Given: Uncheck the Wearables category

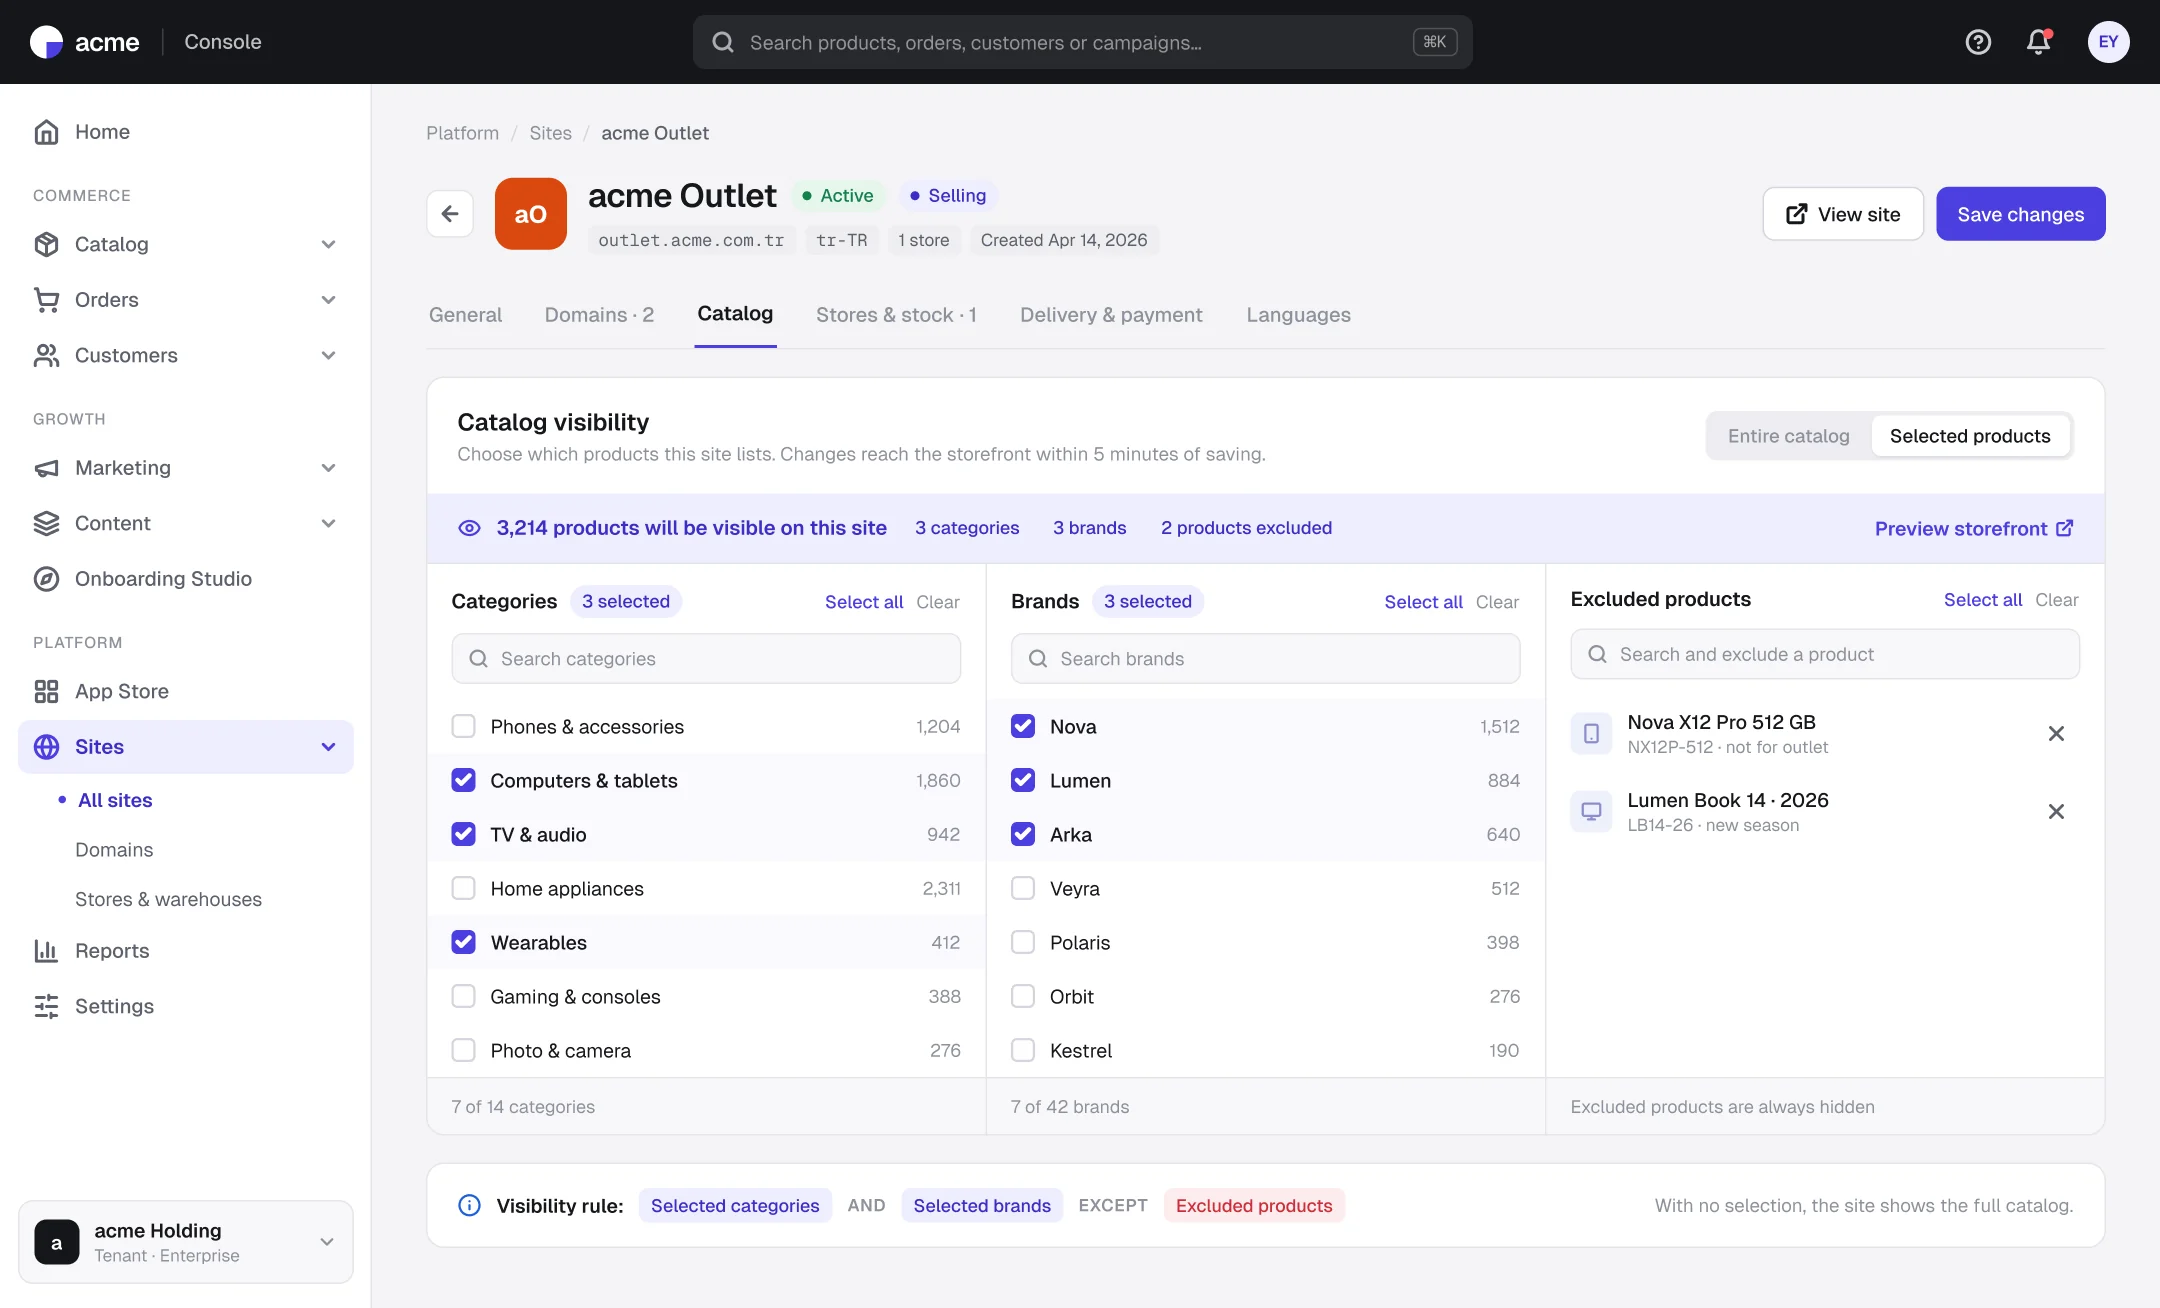Looking at the screenshot, I should click(x=463, y=942).
